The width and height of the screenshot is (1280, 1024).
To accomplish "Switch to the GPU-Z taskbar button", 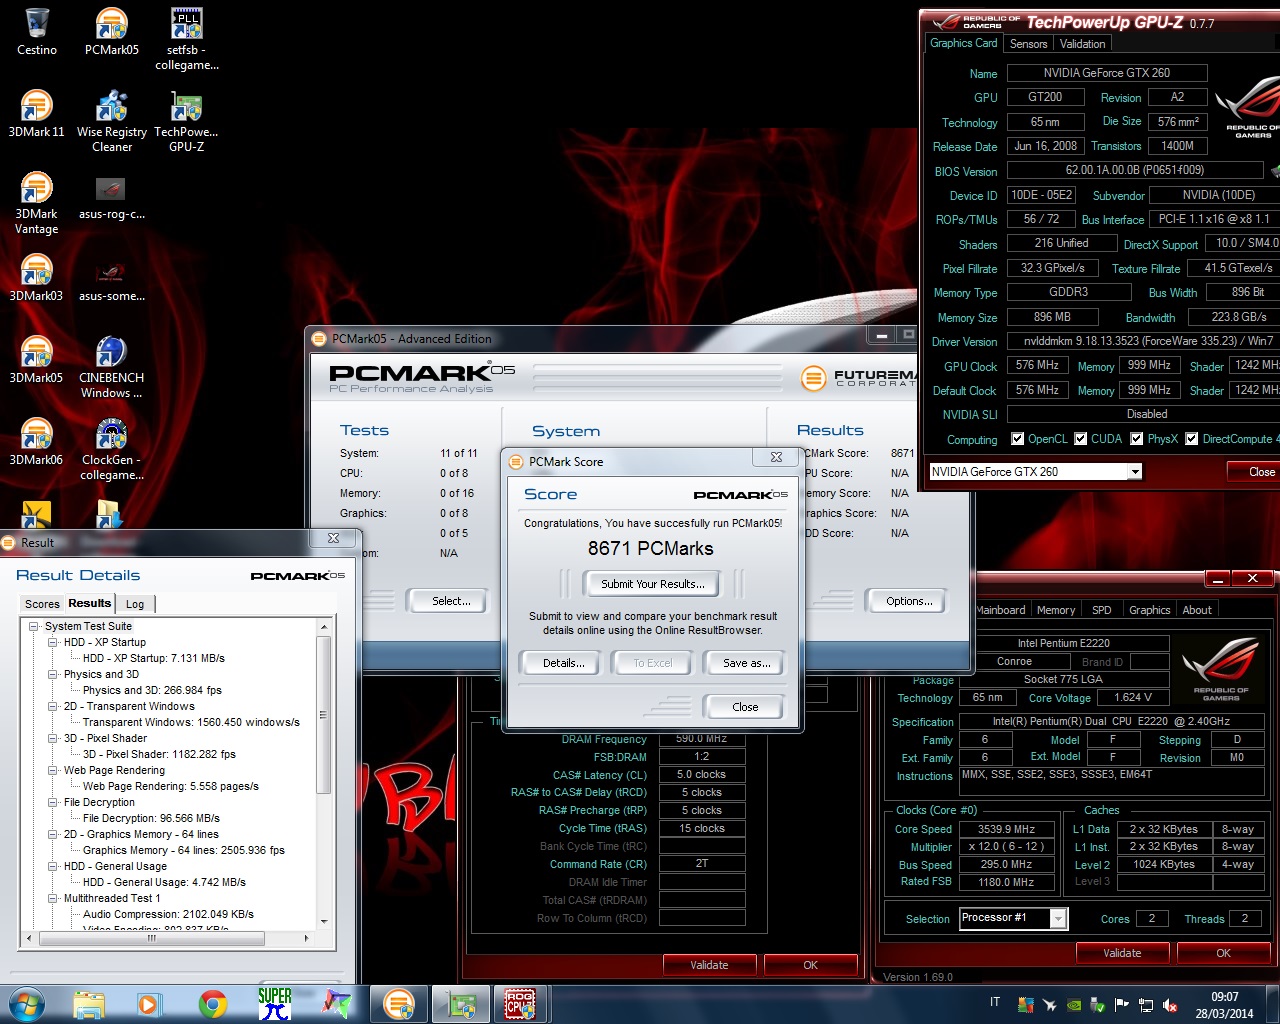I will 461,1004.
